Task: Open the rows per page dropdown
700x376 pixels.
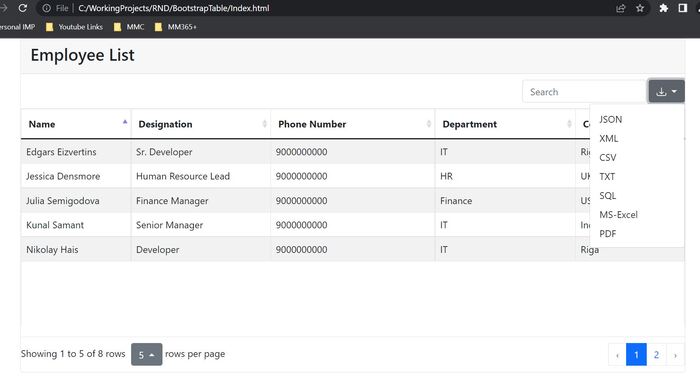Action: click(146, 355)
